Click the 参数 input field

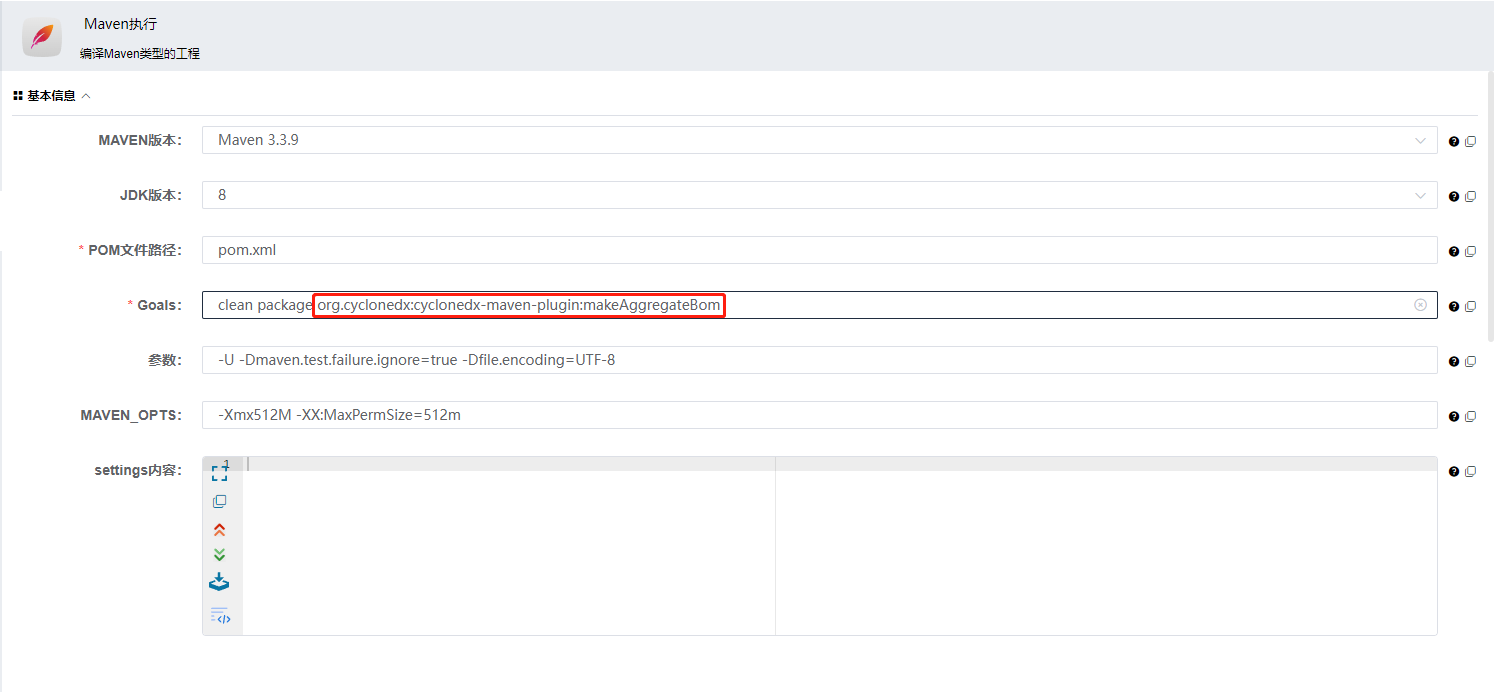[819, 360]
